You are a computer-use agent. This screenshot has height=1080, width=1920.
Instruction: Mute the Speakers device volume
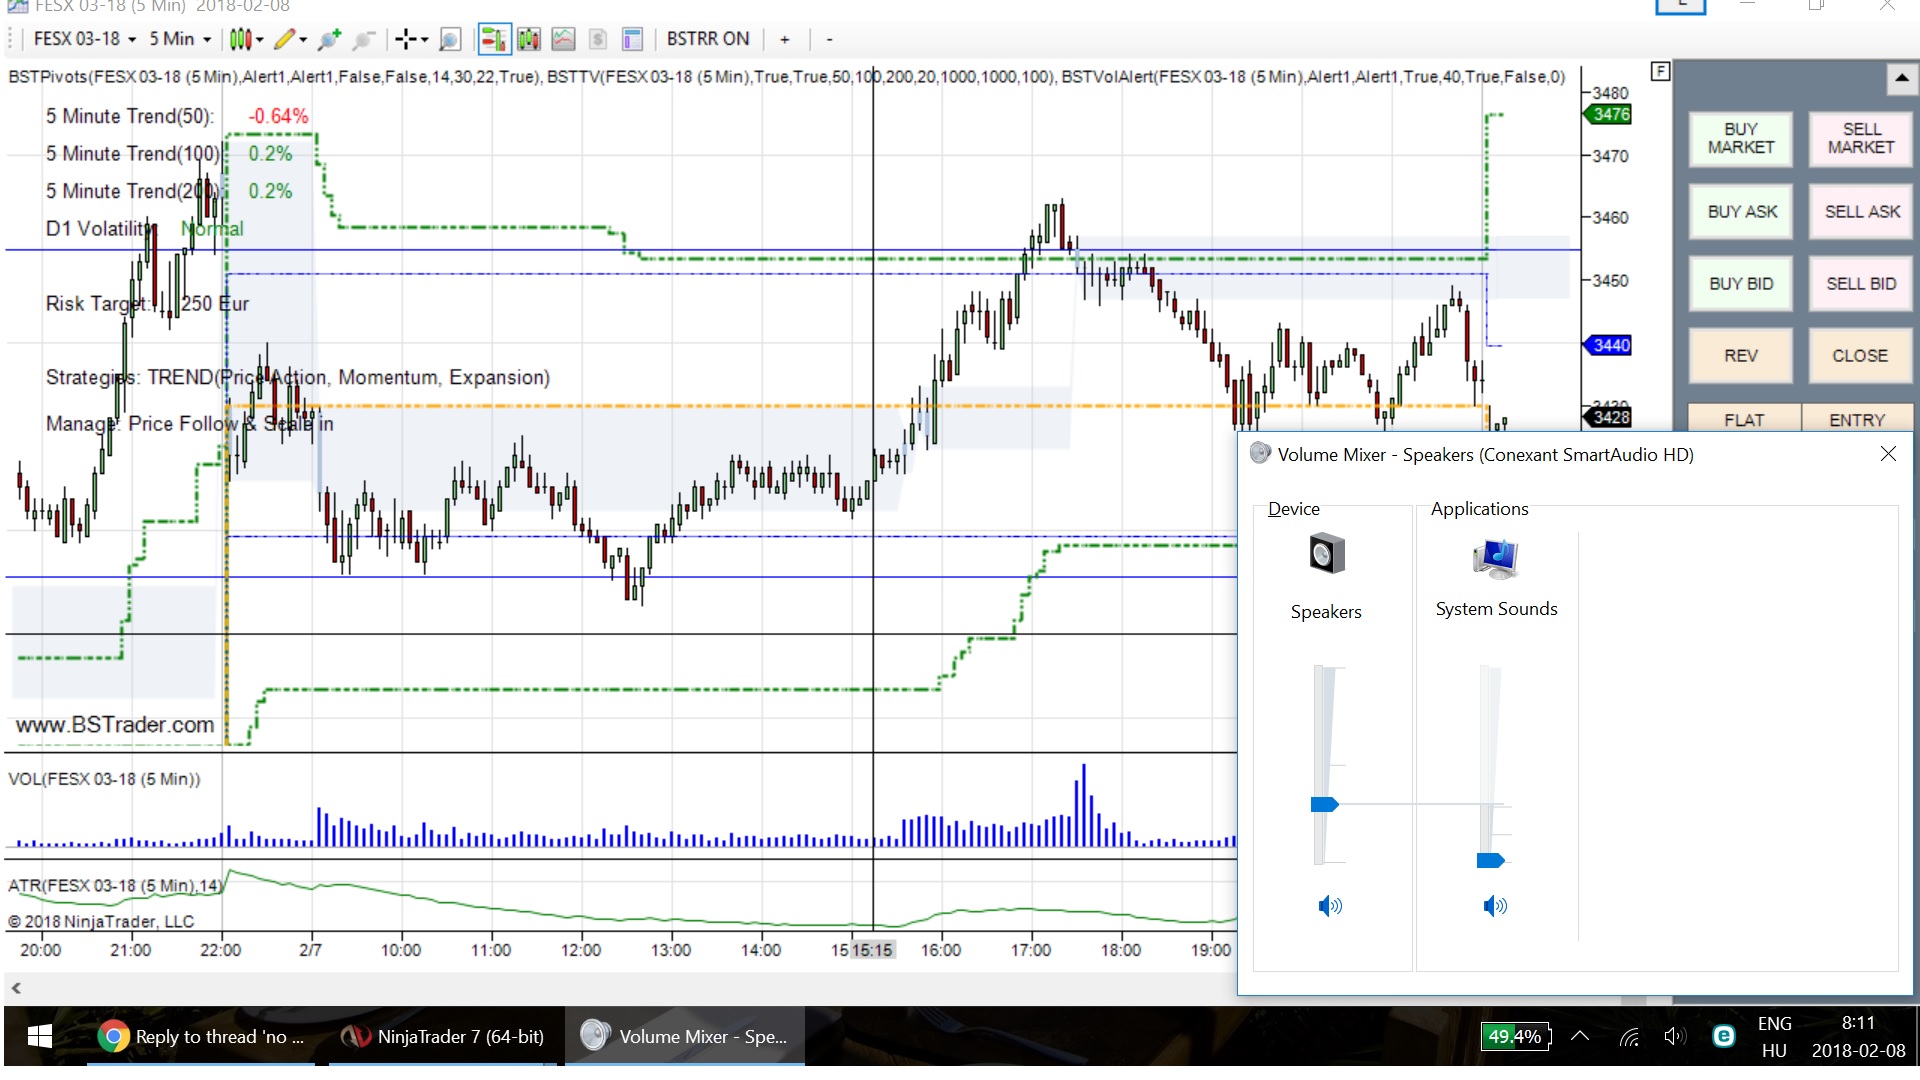pos(1329,906)
